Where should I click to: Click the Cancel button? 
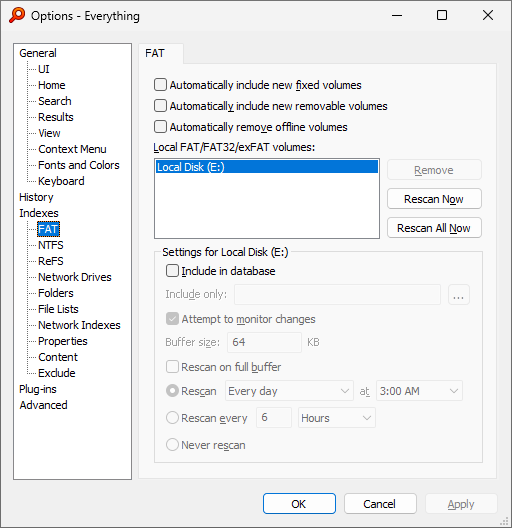pos(380,504)
